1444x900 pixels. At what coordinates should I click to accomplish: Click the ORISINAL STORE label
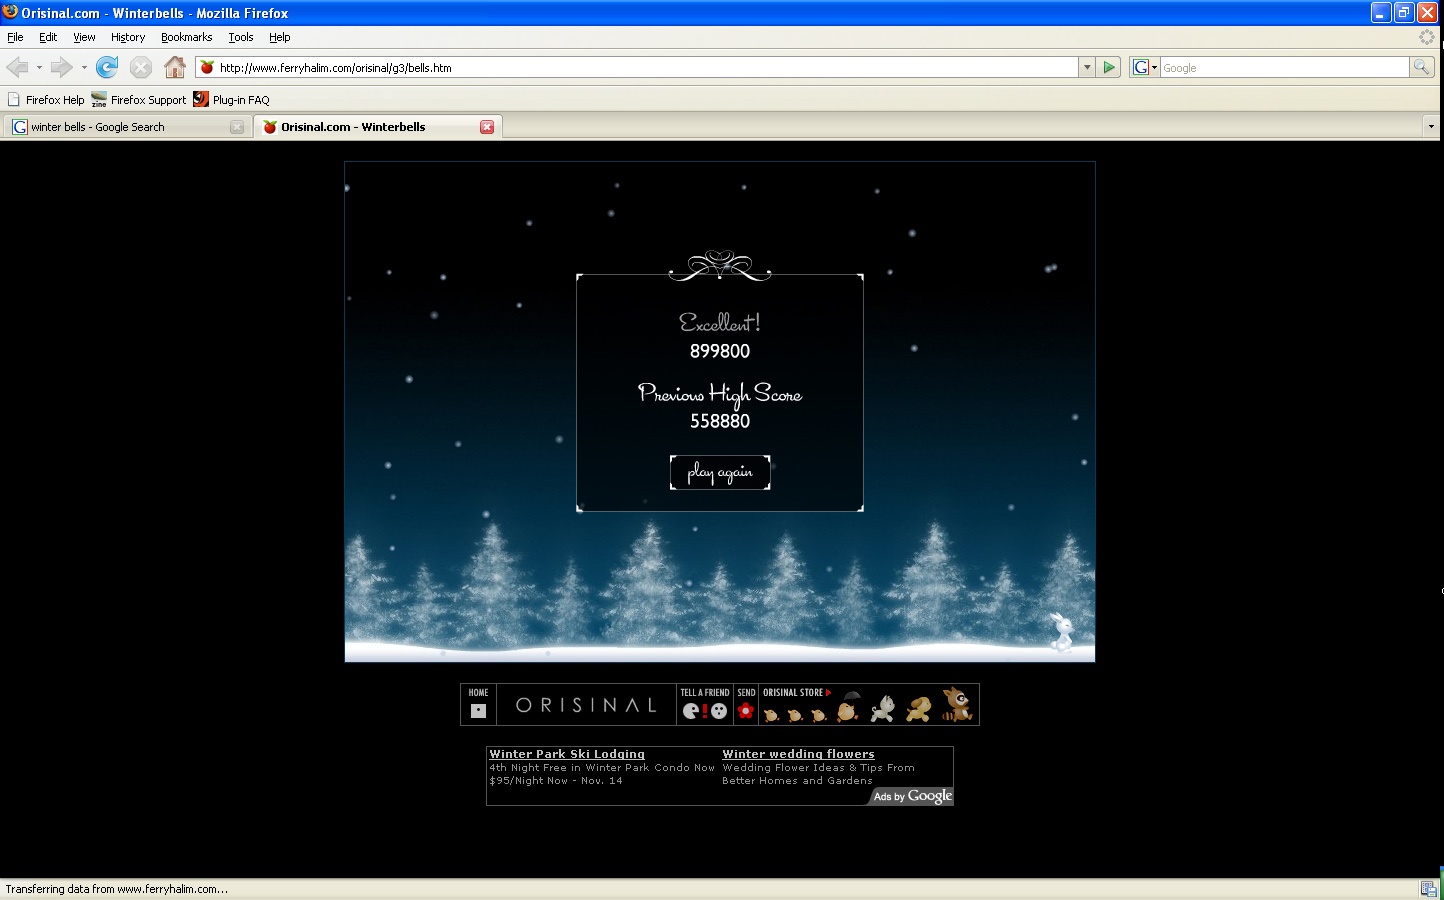coord(797,692)
